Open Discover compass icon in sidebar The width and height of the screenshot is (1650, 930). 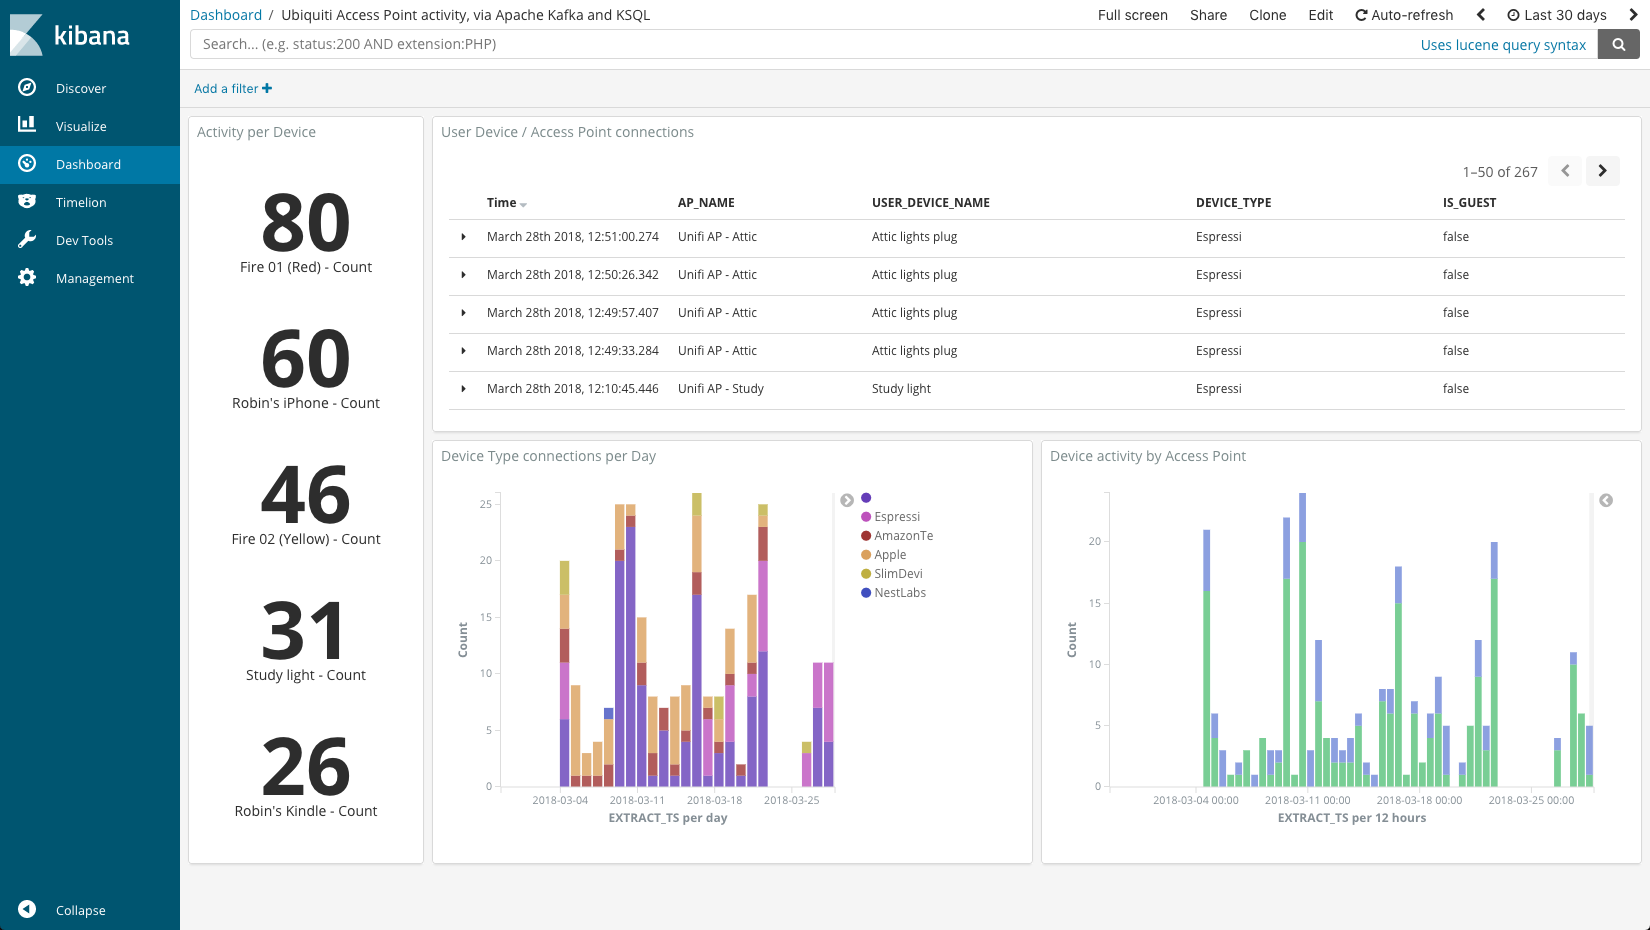27,88
